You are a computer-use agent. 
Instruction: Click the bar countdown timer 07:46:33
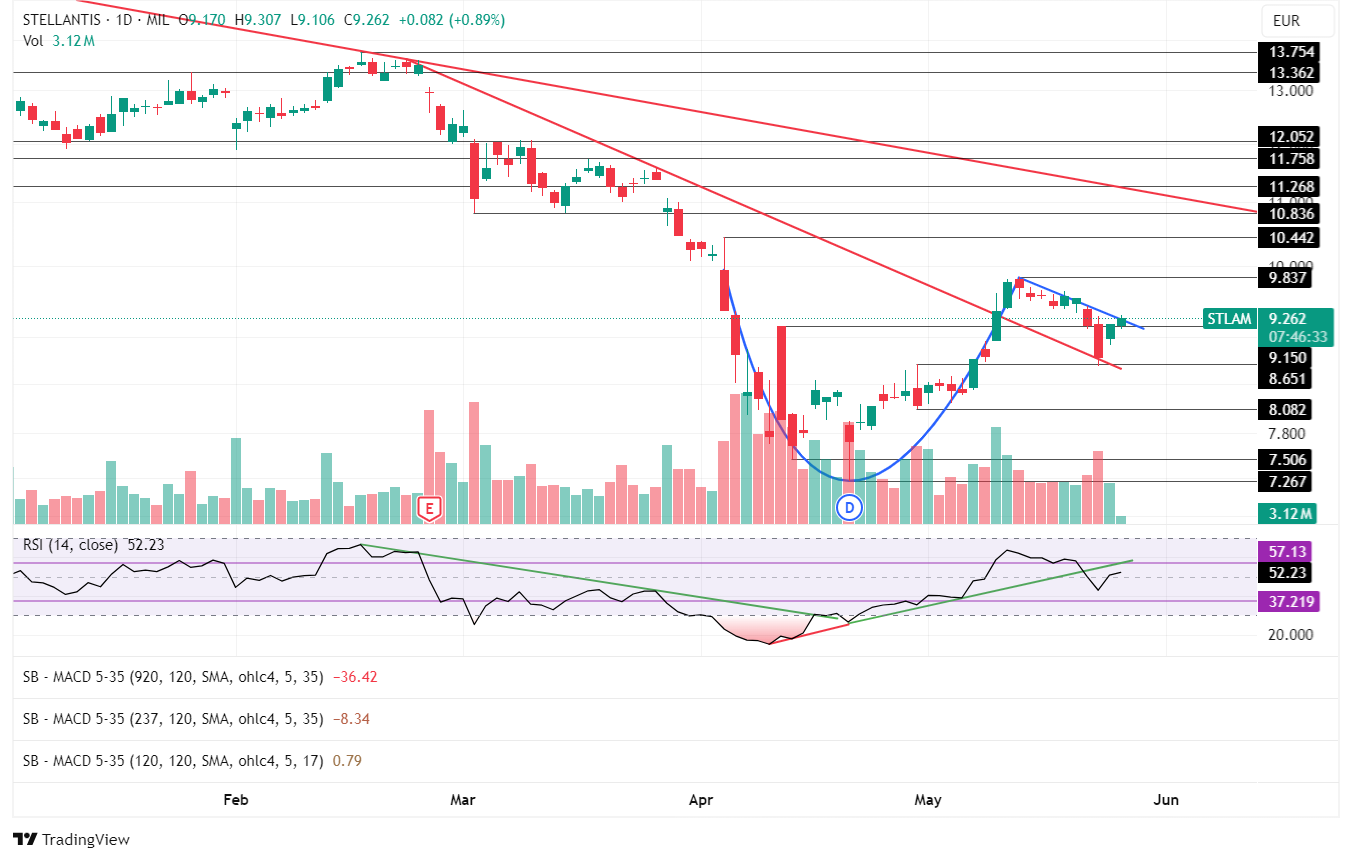pos(1297,337)
